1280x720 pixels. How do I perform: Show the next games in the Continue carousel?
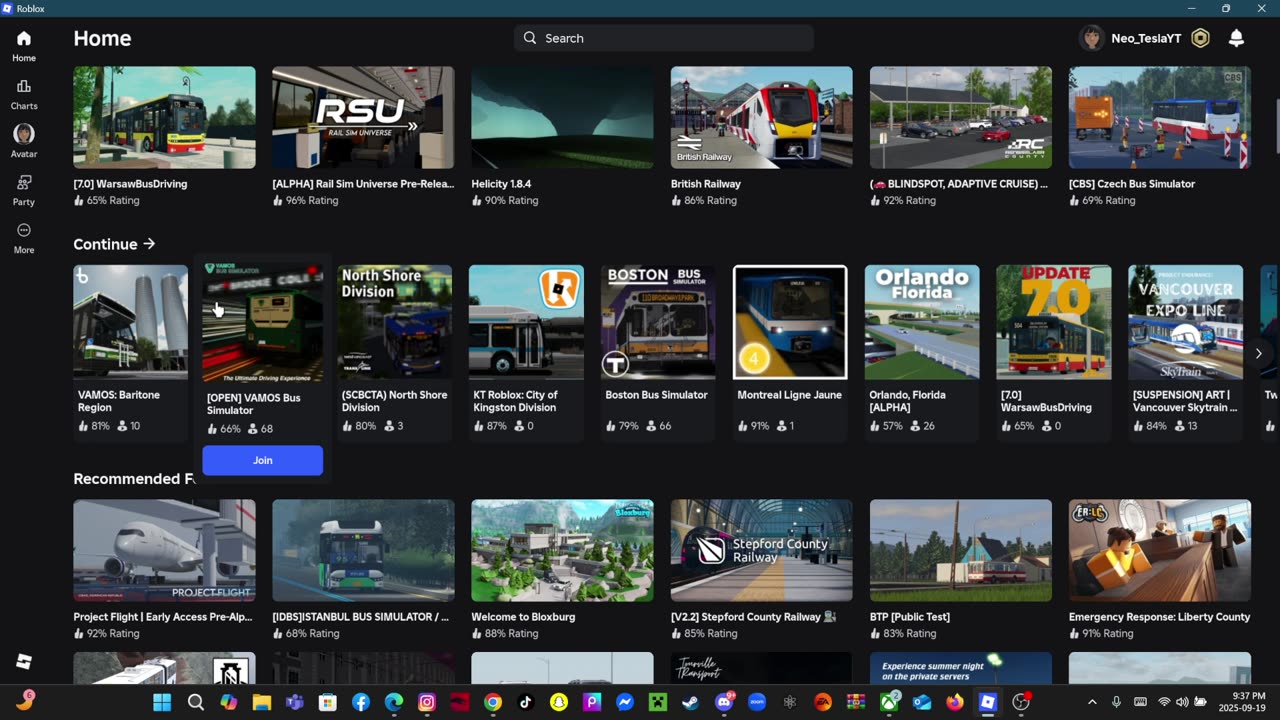coord(1258,353)
